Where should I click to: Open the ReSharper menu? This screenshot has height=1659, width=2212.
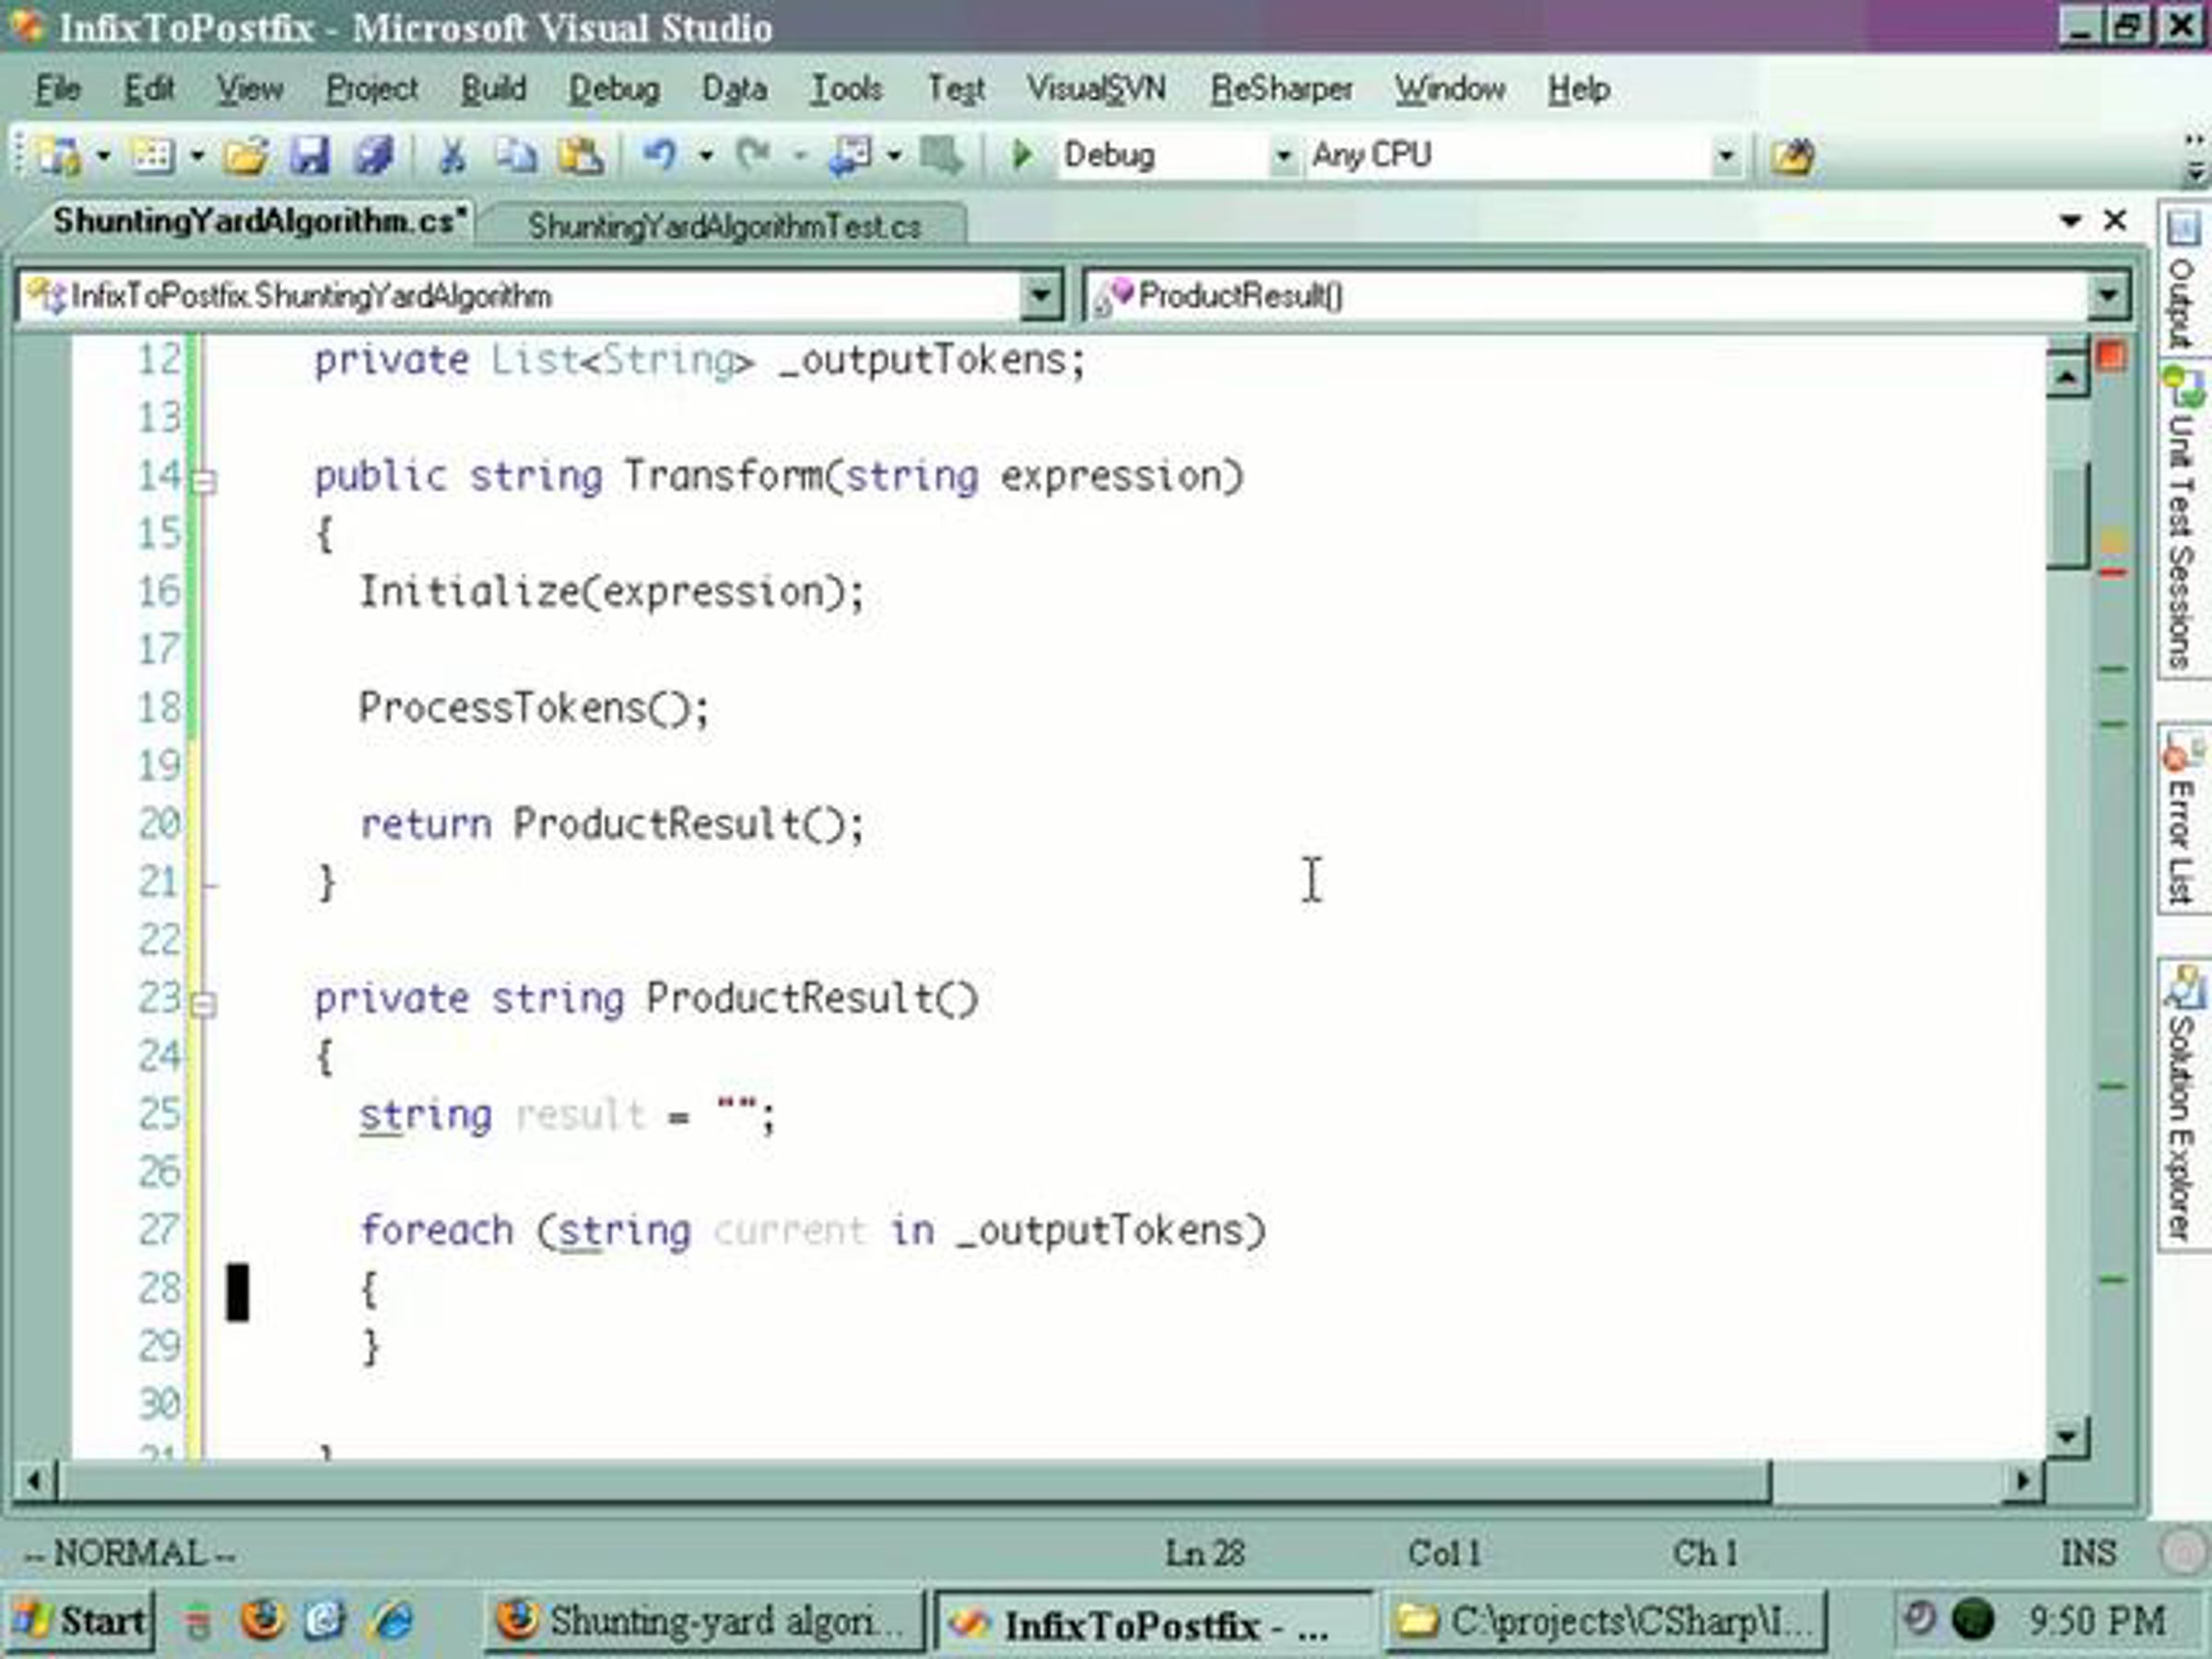[1281, 89]
